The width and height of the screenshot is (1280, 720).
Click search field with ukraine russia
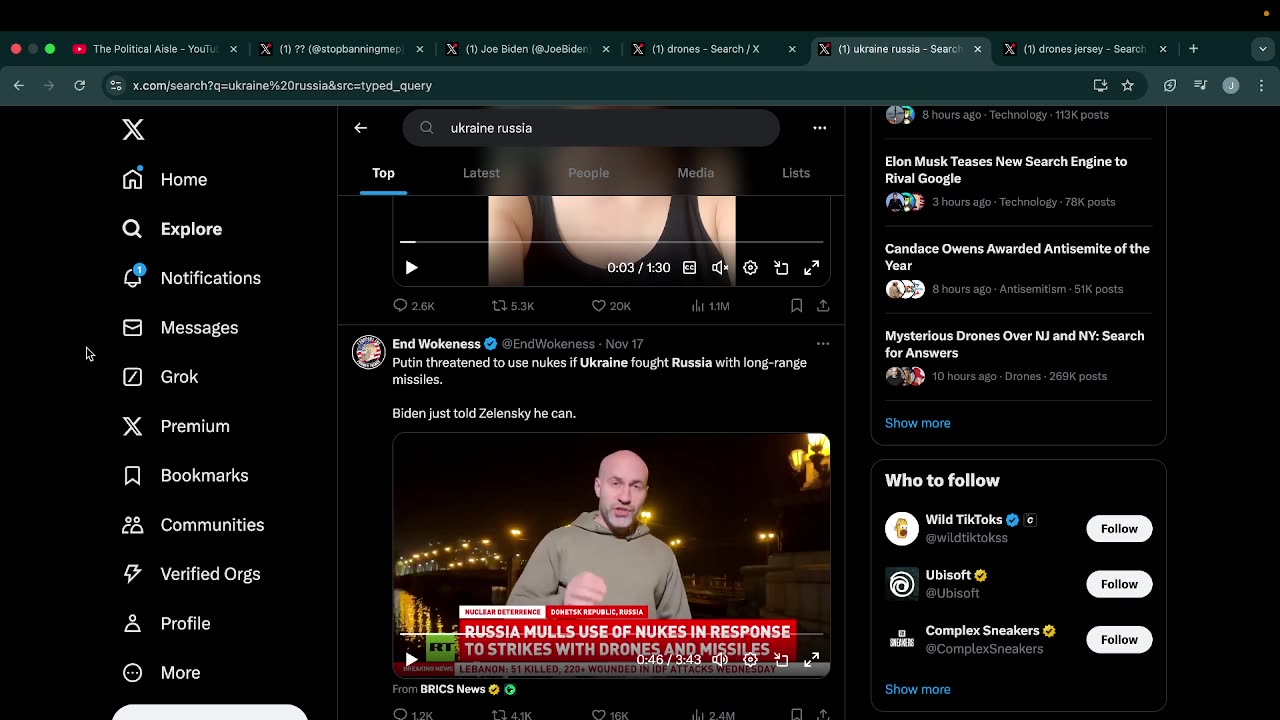pos(591,128)
